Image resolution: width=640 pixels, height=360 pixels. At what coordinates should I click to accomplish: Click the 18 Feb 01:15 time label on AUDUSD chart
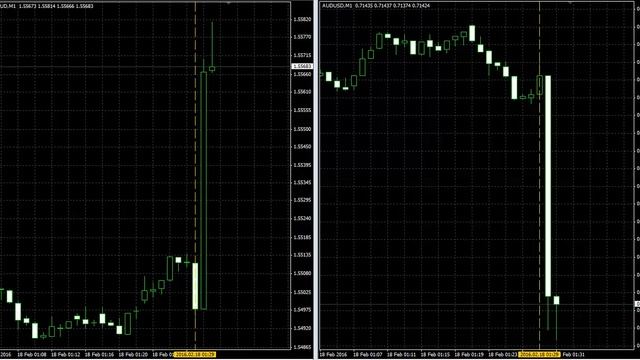pyautogui.click(x=435, y=355)
